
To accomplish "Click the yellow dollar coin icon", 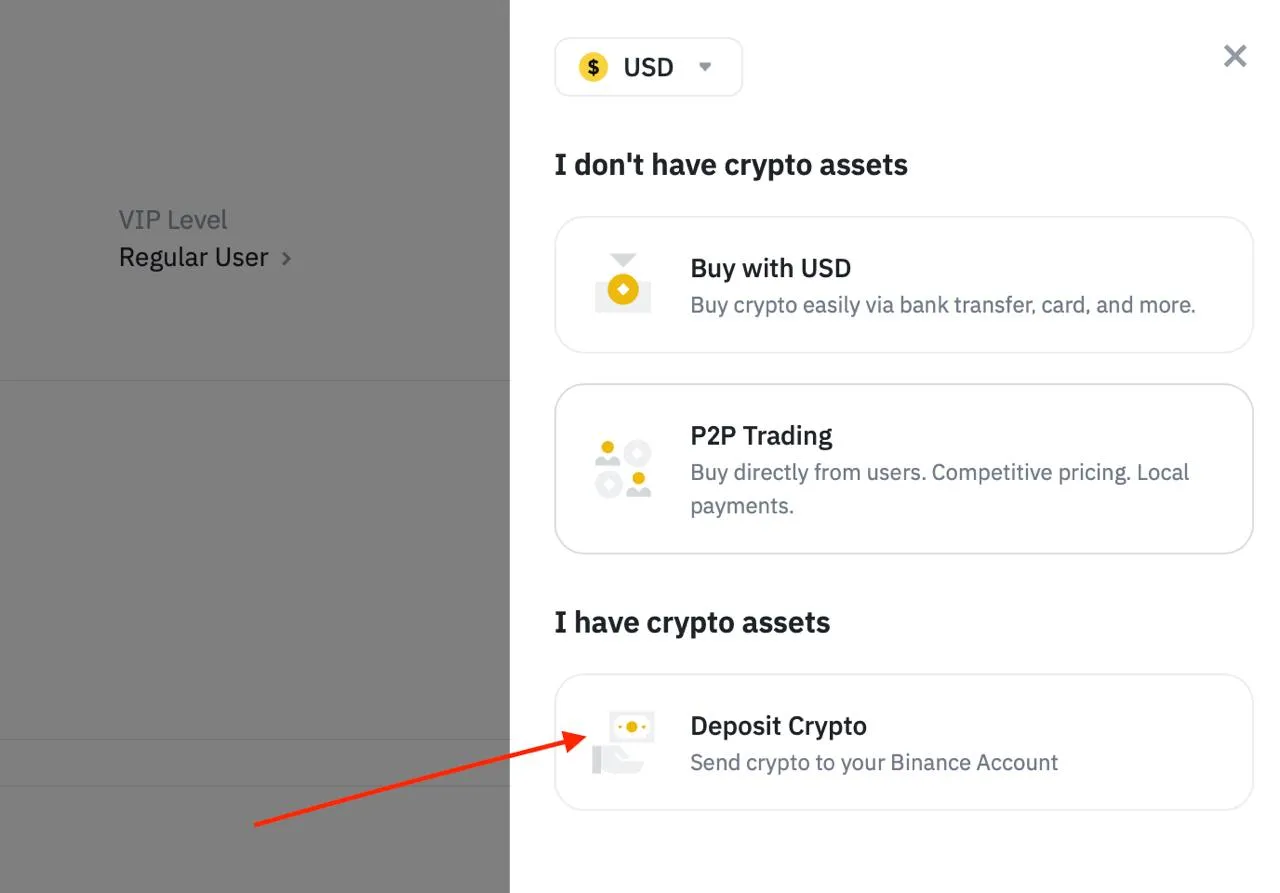I will (593, 67).
